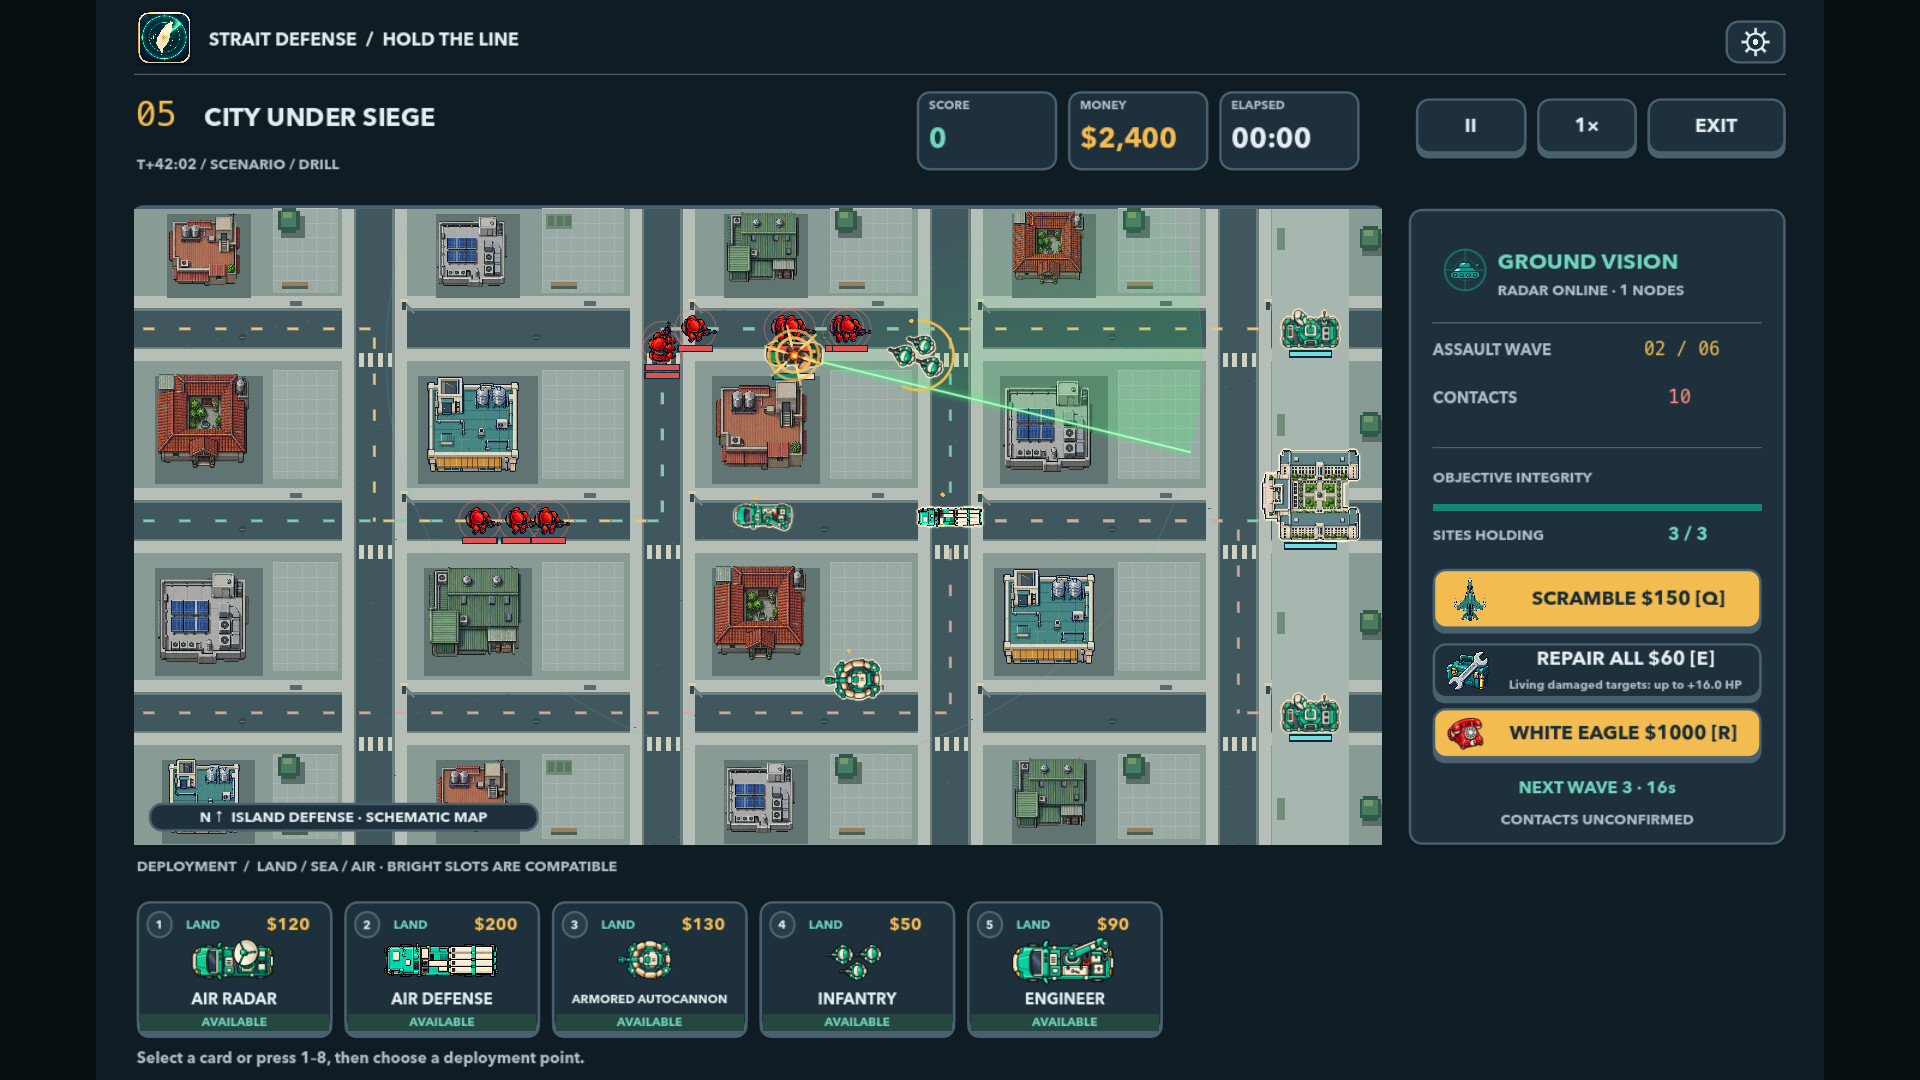Choose the Air Defense $200 card
The image size is (1920, 1080).
(x=442, y=969)
